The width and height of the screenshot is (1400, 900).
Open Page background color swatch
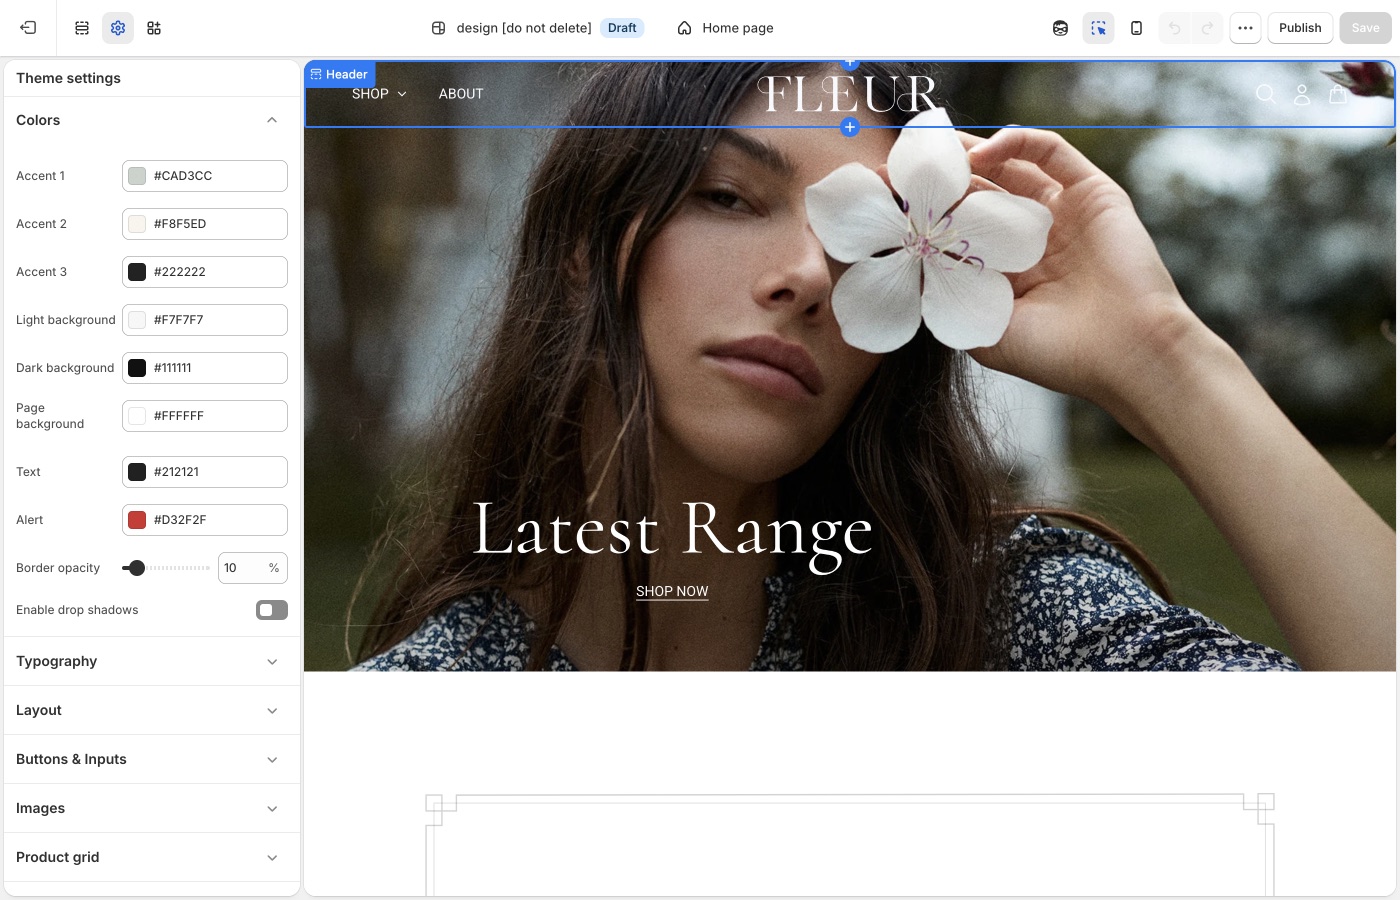[x=137, y=416]
